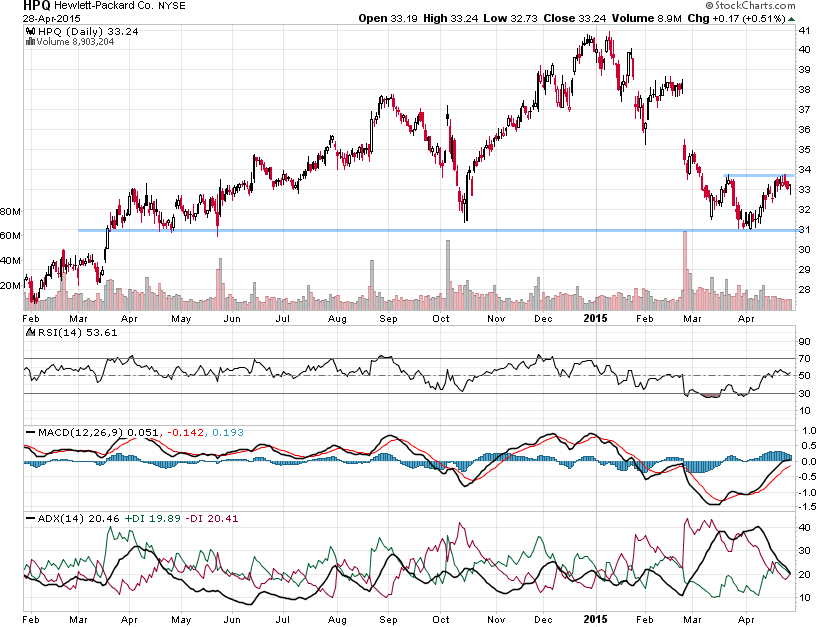Screen dimensions: 816x627
Task: Click the Low 32.73 value
Action: [x=510, y=18]
